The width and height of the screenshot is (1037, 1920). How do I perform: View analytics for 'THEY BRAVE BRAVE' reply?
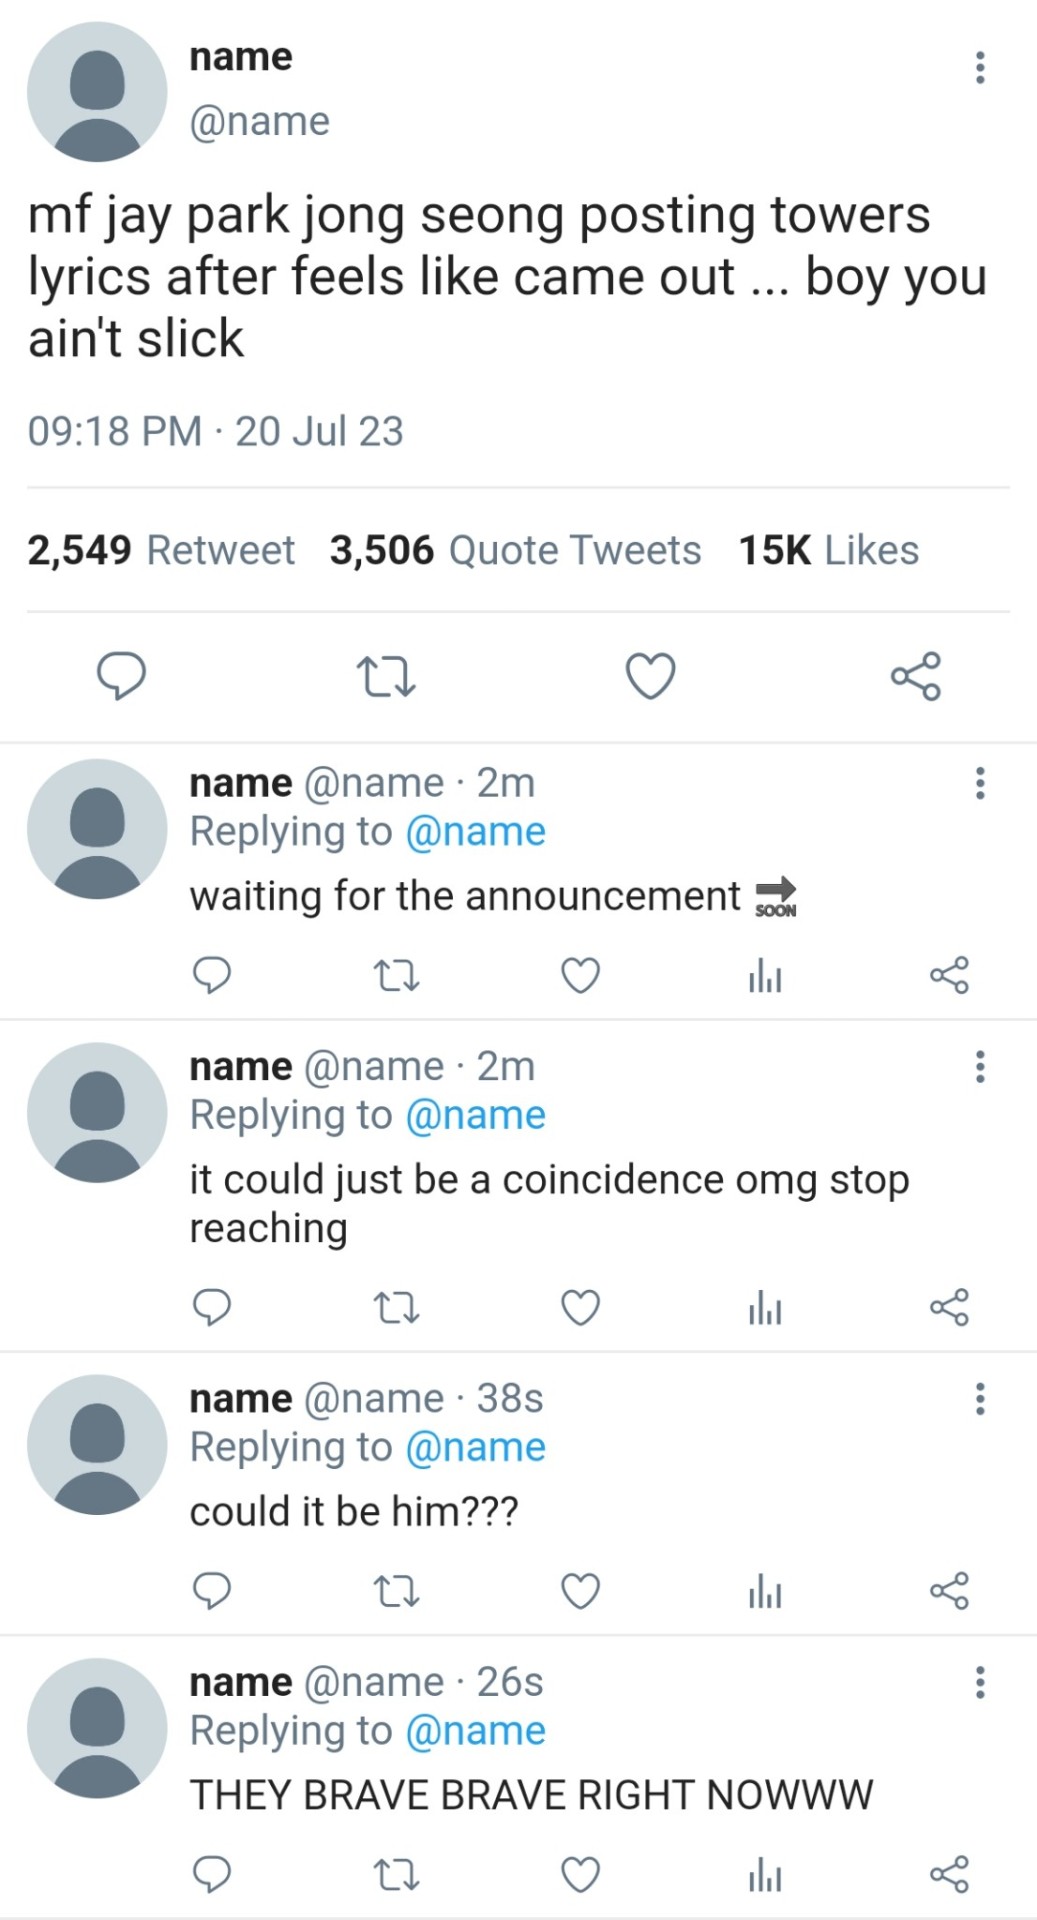pos(765,1874)
